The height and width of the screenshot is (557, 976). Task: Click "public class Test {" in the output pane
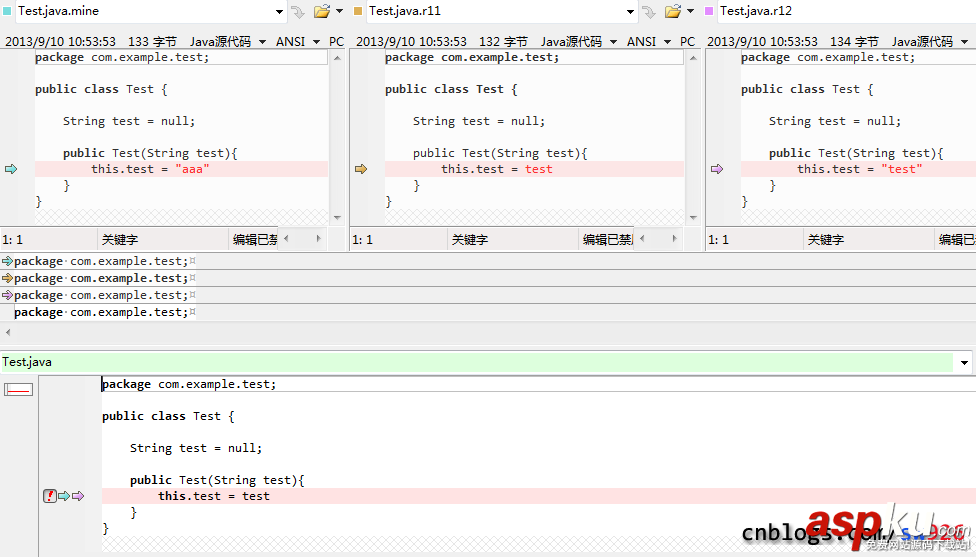(x=168, y=416)
